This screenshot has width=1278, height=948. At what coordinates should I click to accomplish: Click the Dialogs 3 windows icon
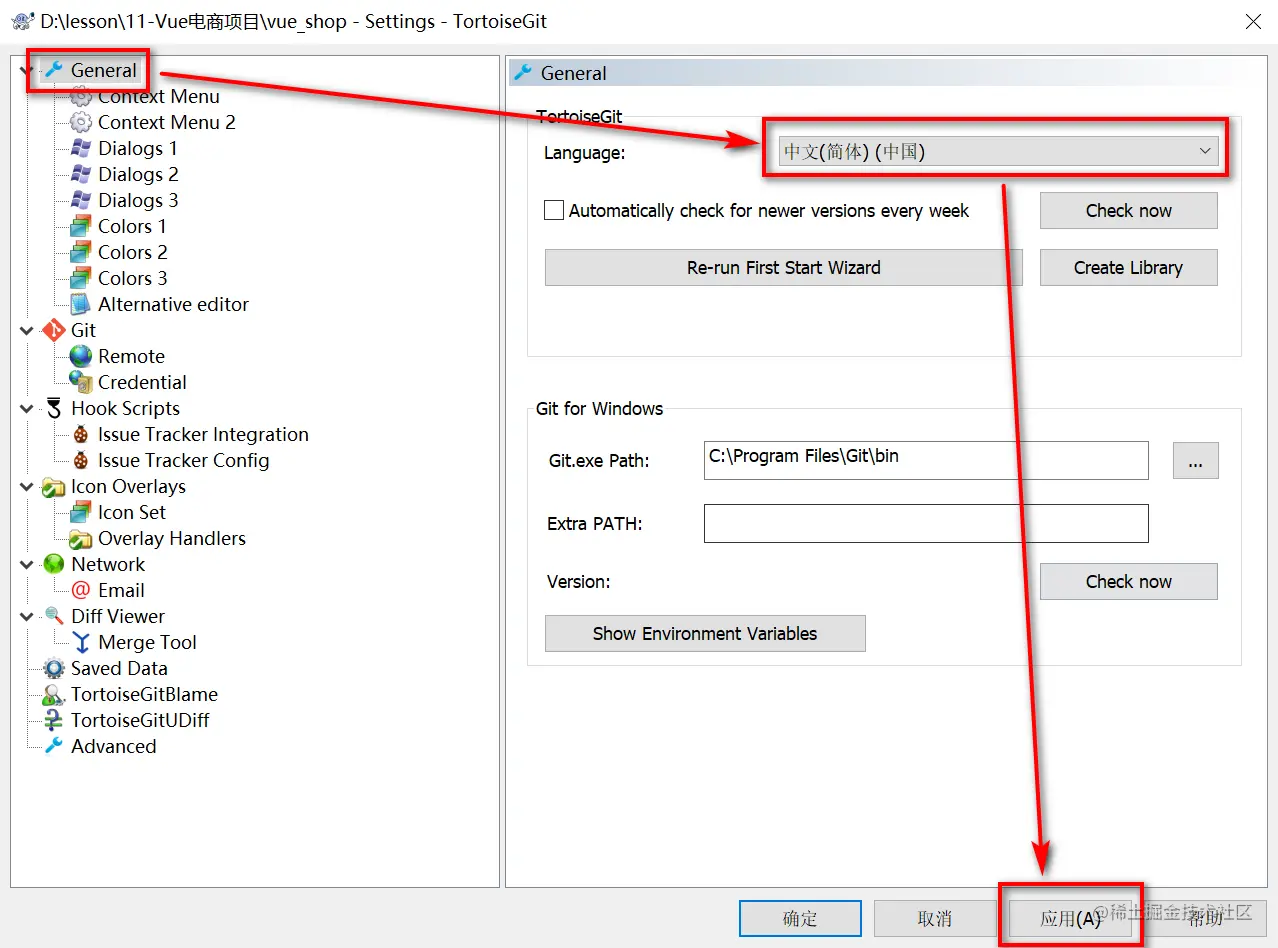pyautogui.click(x=81, y=200)
